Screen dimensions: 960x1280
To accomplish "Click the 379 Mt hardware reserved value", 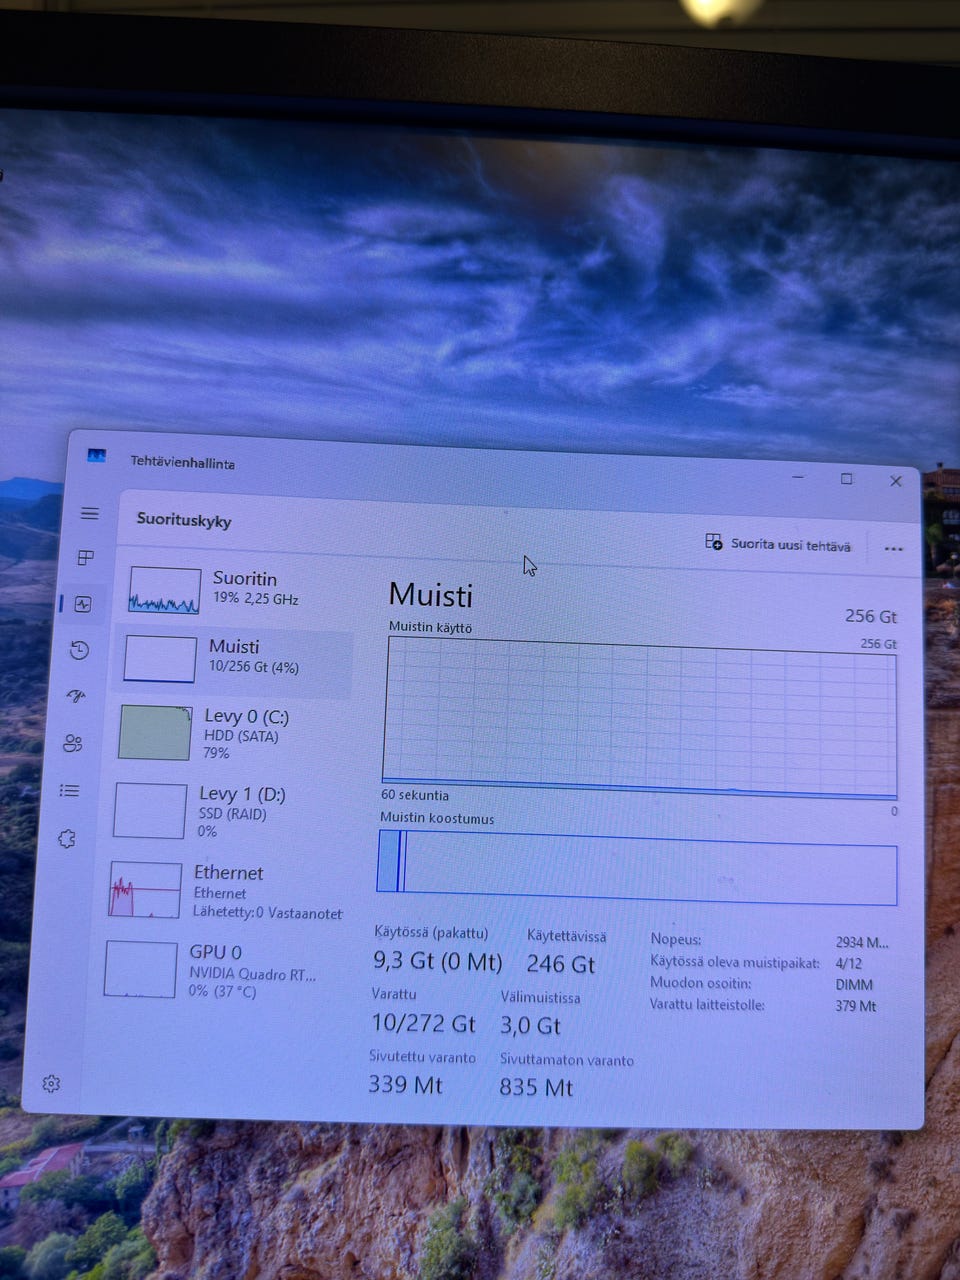I will pyautogui.click(x=855, y=1006).
